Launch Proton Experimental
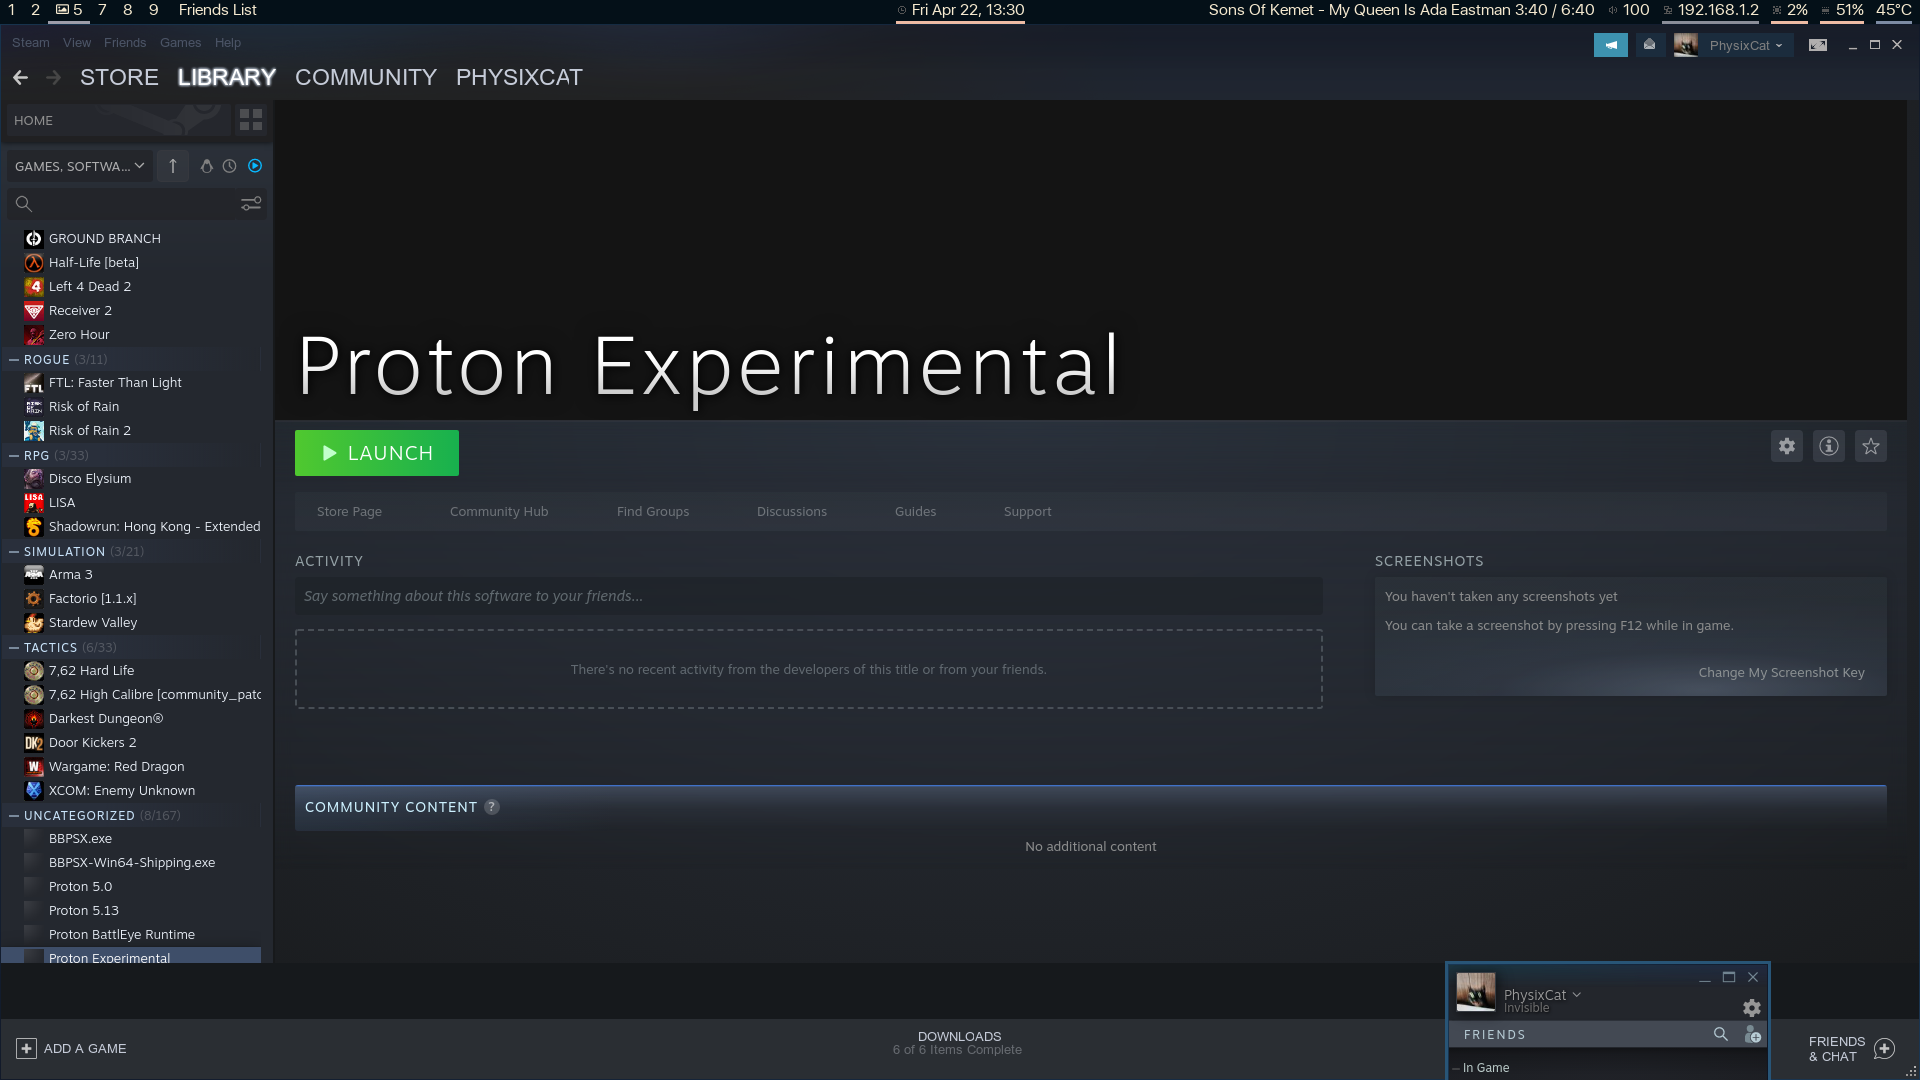1920x1080 pixels. coord(377,453)
